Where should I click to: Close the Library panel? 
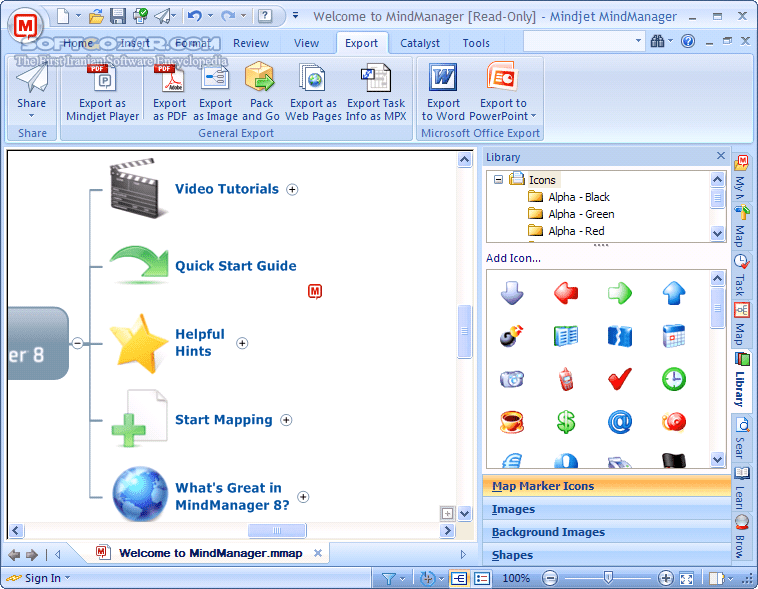(x=720, y=156)
